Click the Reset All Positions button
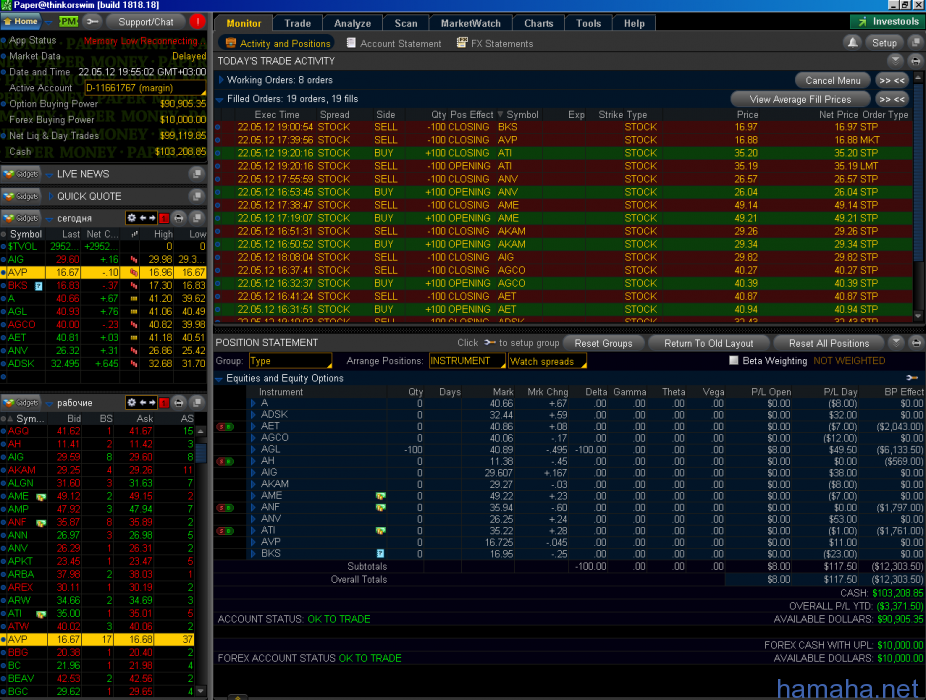Image resolution: width=926 pixels, height=700 pixels. point(829,343)
